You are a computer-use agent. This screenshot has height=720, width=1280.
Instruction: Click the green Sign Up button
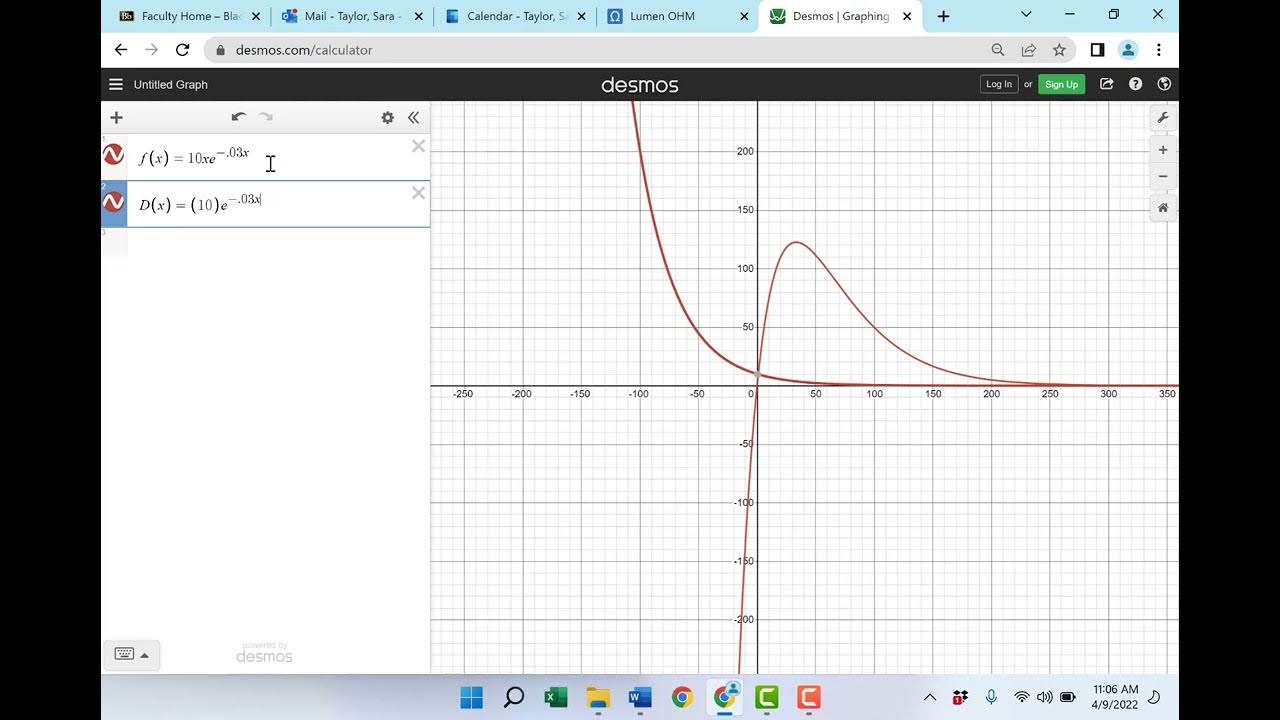point(1061,85)
